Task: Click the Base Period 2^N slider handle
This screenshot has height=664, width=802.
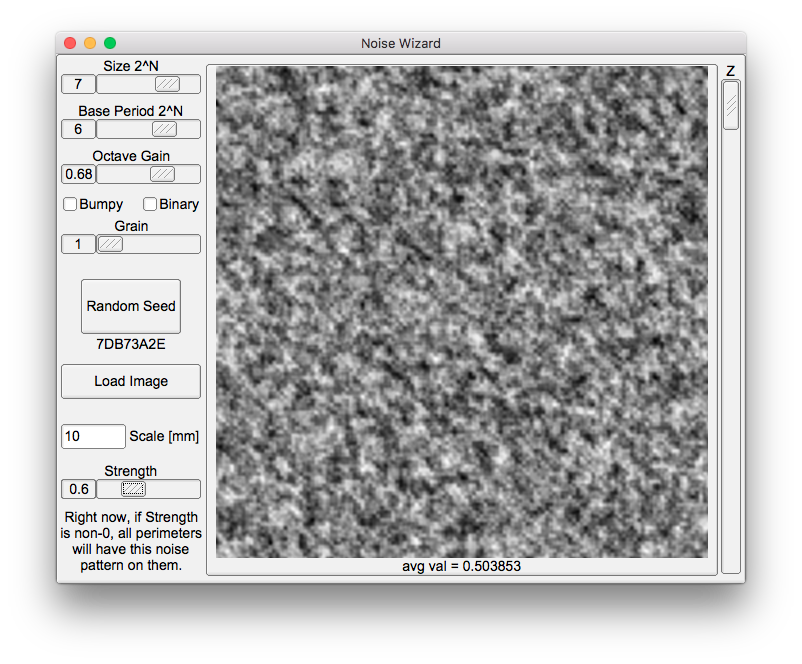Action: tap(164, 129)
